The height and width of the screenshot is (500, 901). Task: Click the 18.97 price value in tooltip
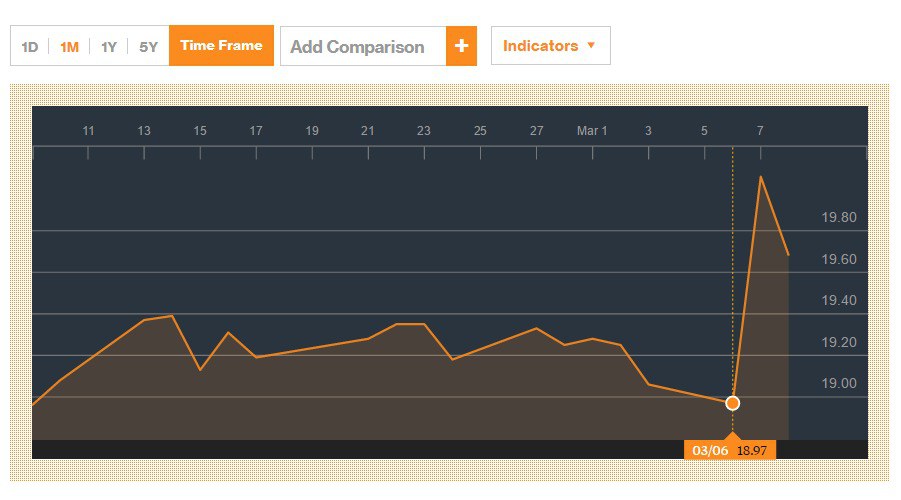[752, 450]
